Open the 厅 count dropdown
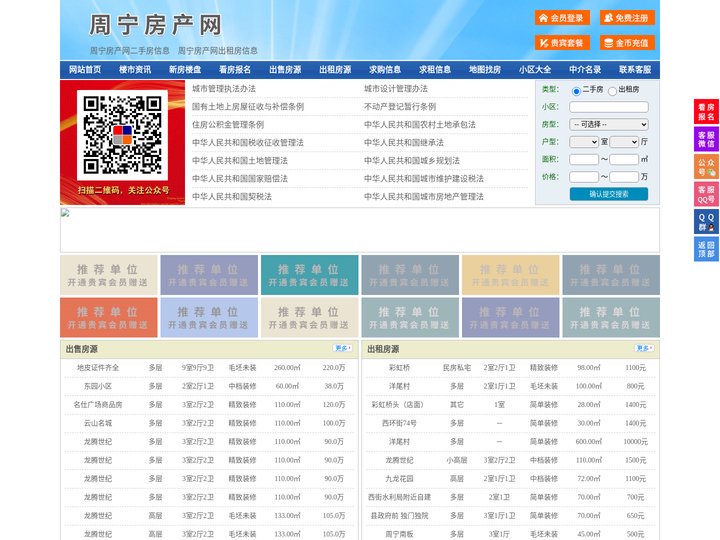This screenshot has width=720, height=540. (624, 142)
